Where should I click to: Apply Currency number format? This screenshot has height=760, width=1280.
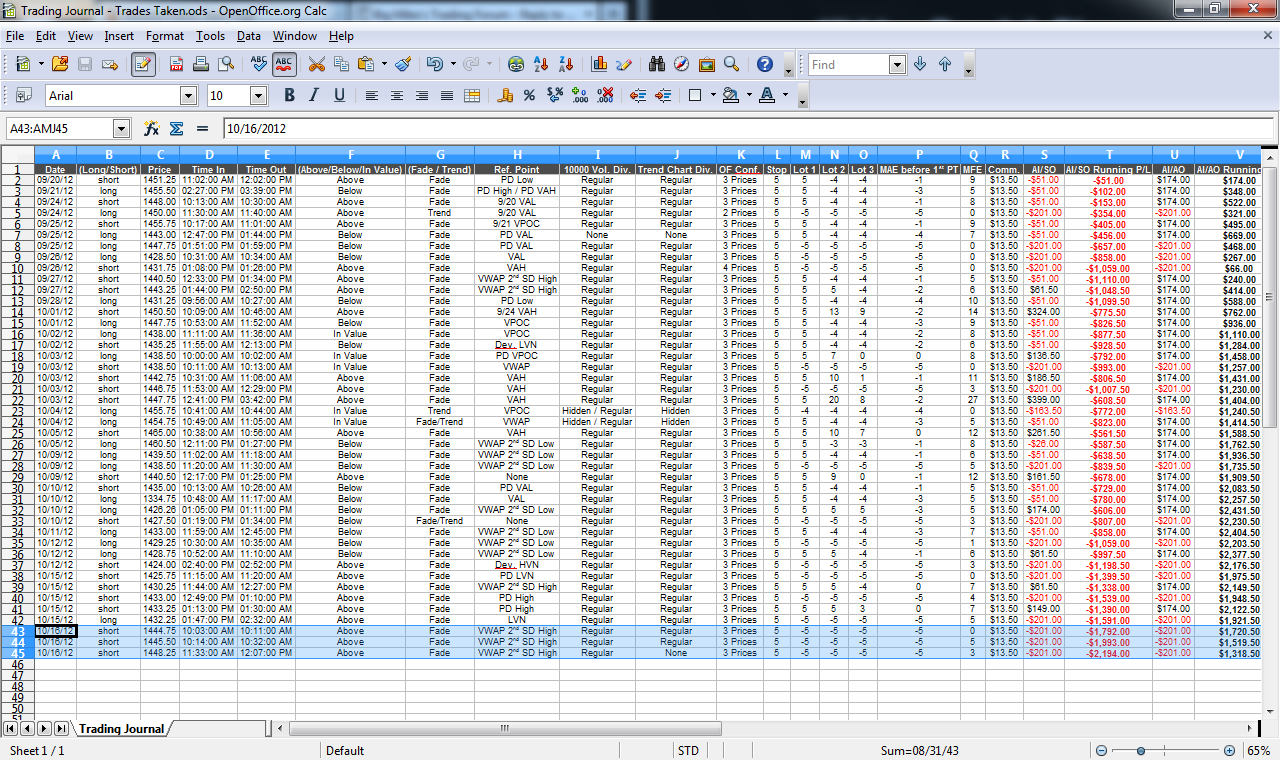coord(505,96)
